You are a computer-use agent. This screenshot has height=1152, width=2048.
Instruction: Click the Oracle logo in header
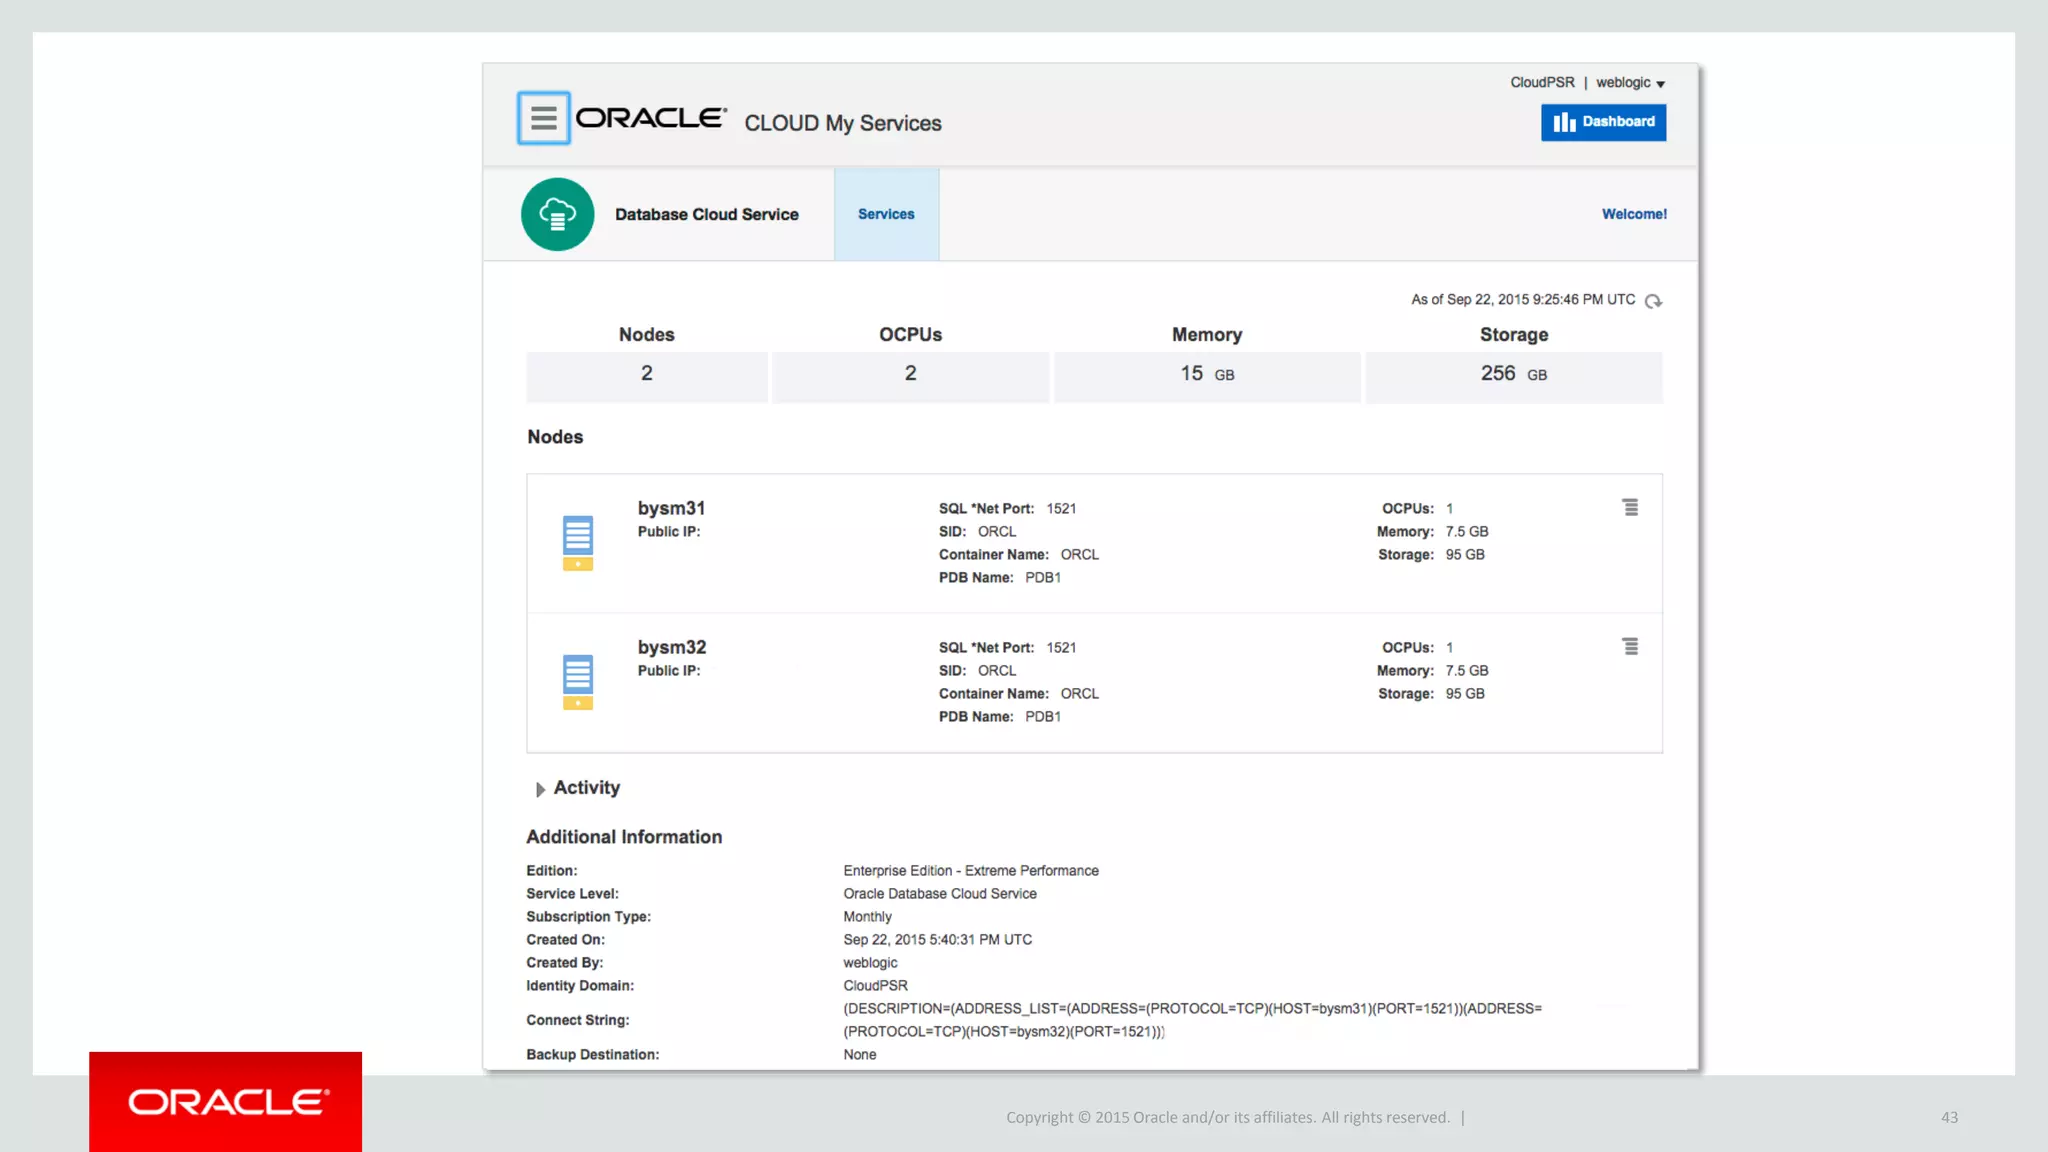(651, 118)
